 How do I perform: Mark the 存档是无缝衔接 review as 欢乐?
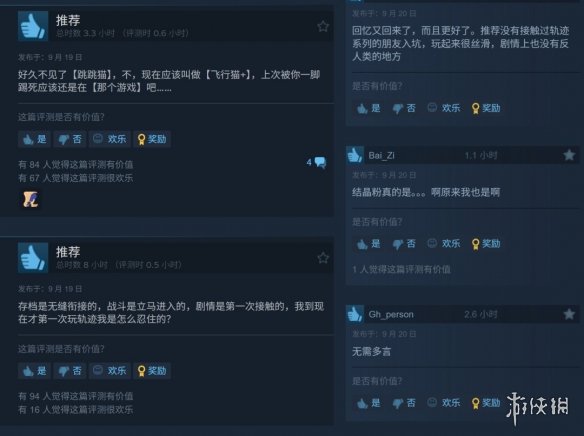pyautogui.click(x=110, y=371)
